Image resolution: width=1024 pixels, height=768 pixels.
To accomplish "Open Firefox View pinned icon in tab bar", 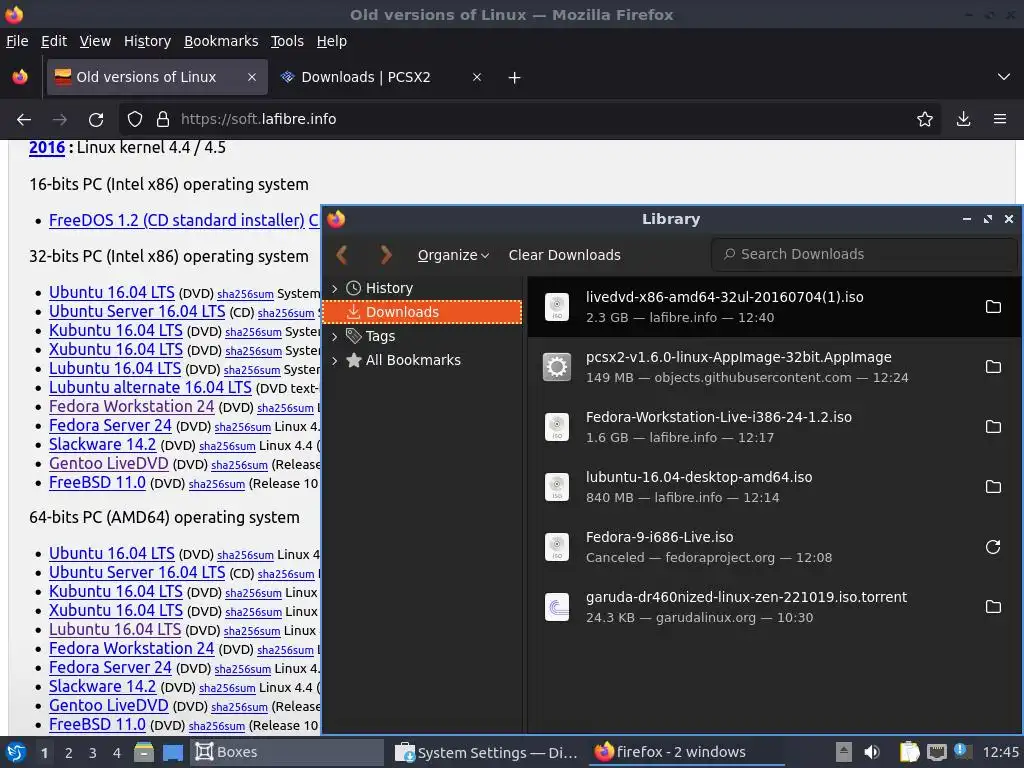I will (20, 77).
